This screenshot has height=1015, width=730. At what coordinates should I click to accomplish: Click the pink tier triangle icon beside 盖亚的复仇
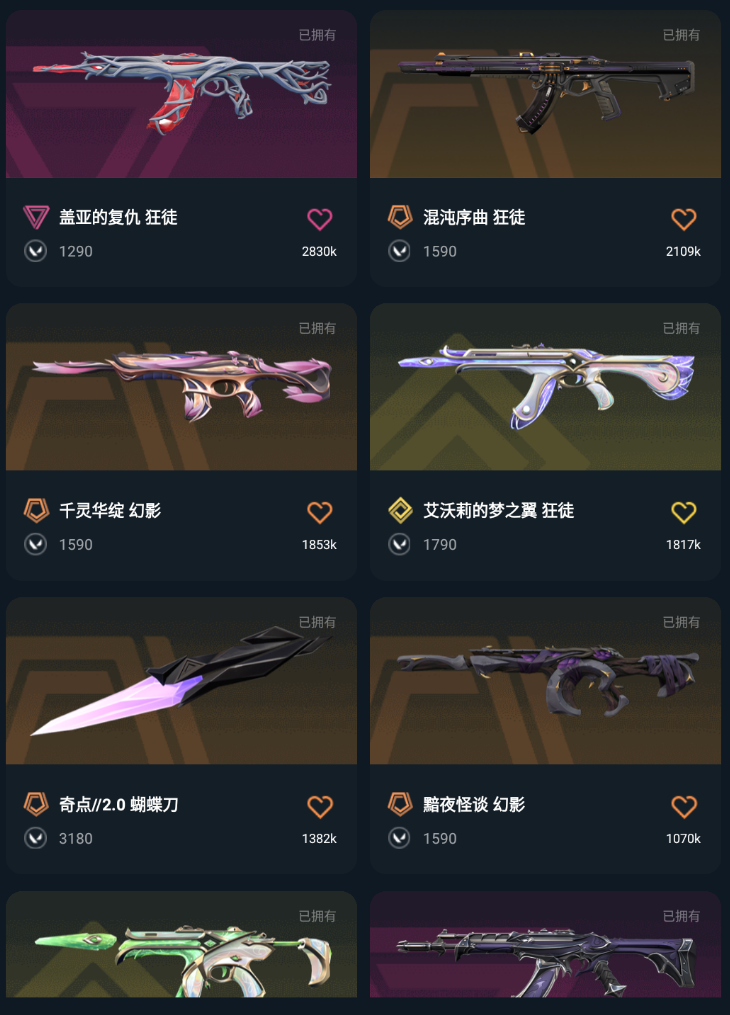(36, 217)
